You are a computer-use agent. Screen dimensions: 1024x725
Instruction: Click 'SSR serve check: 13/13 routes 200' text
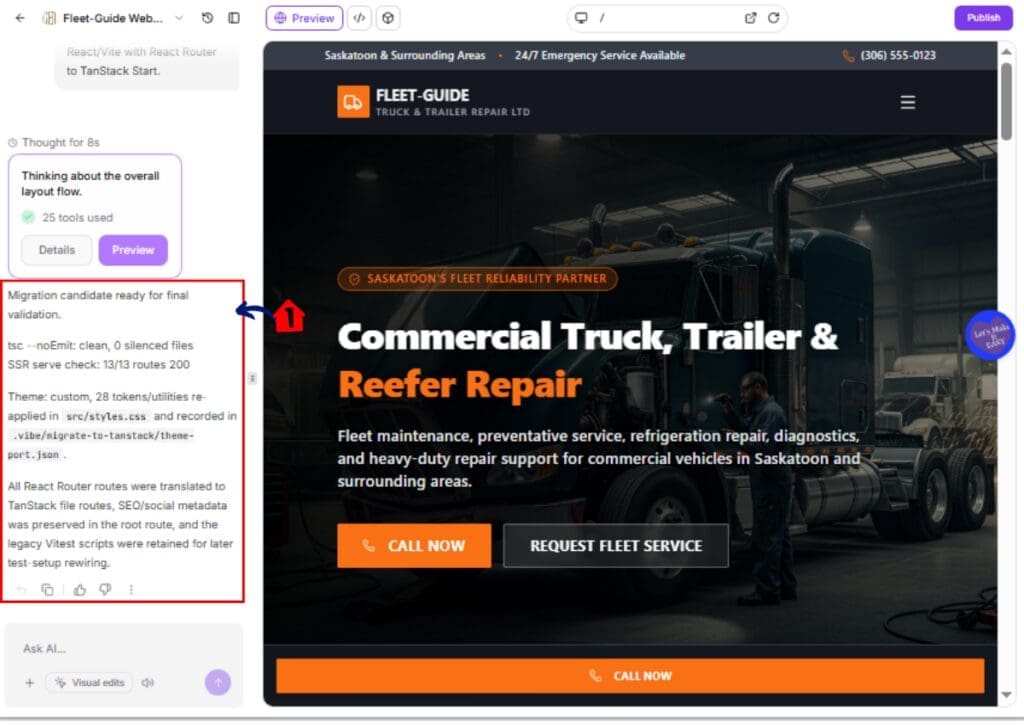(99, 364)
